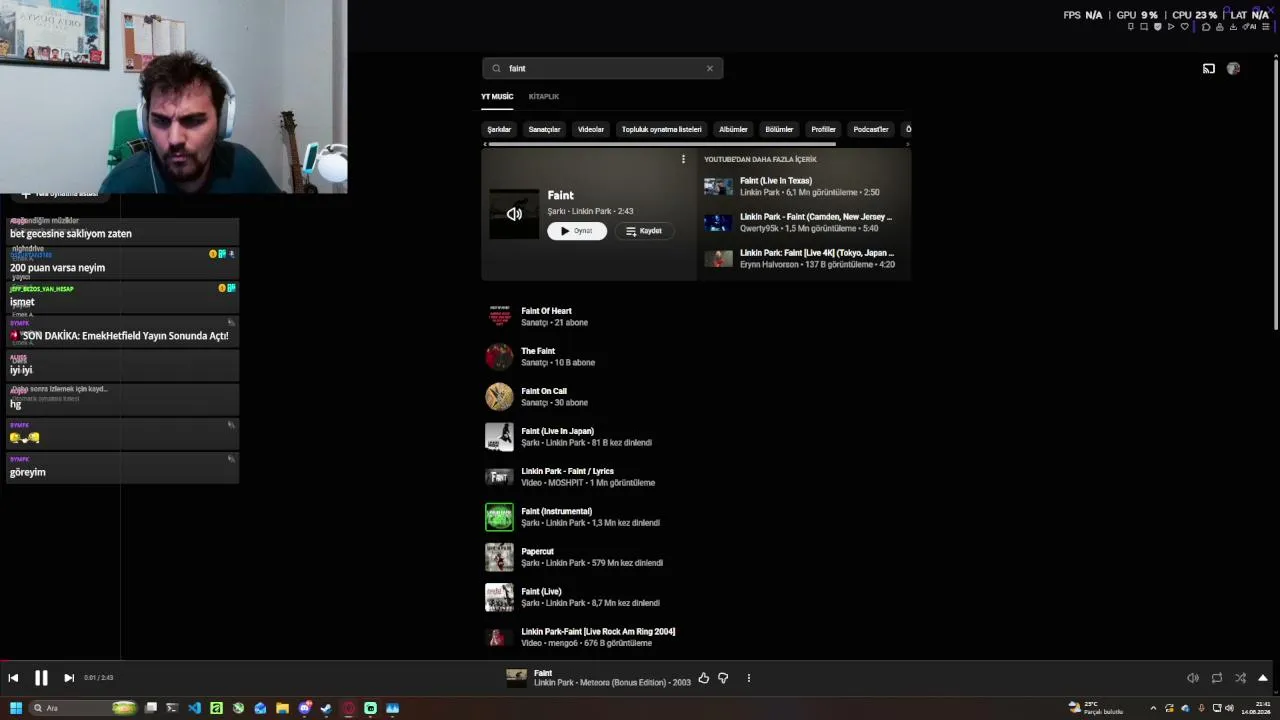Switch to the YT MUSIC tab
Screen dimensions: 1280x720
[x=497, y=97]
